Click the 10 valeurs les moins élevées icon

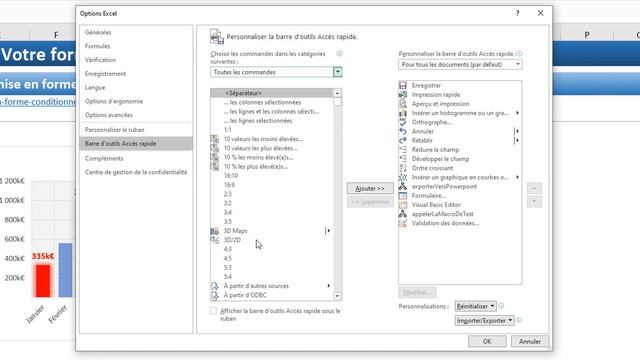pos(215,139)
